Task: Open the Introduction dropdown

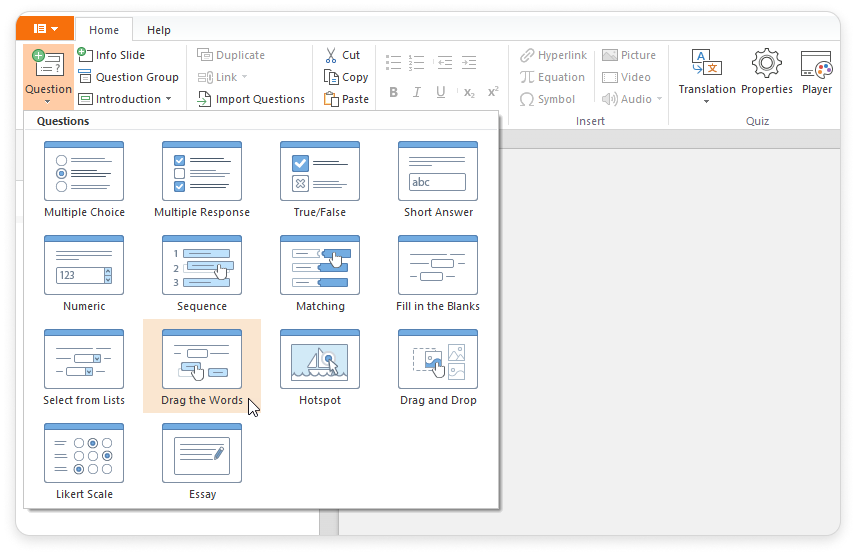Action: pos(125,99)
